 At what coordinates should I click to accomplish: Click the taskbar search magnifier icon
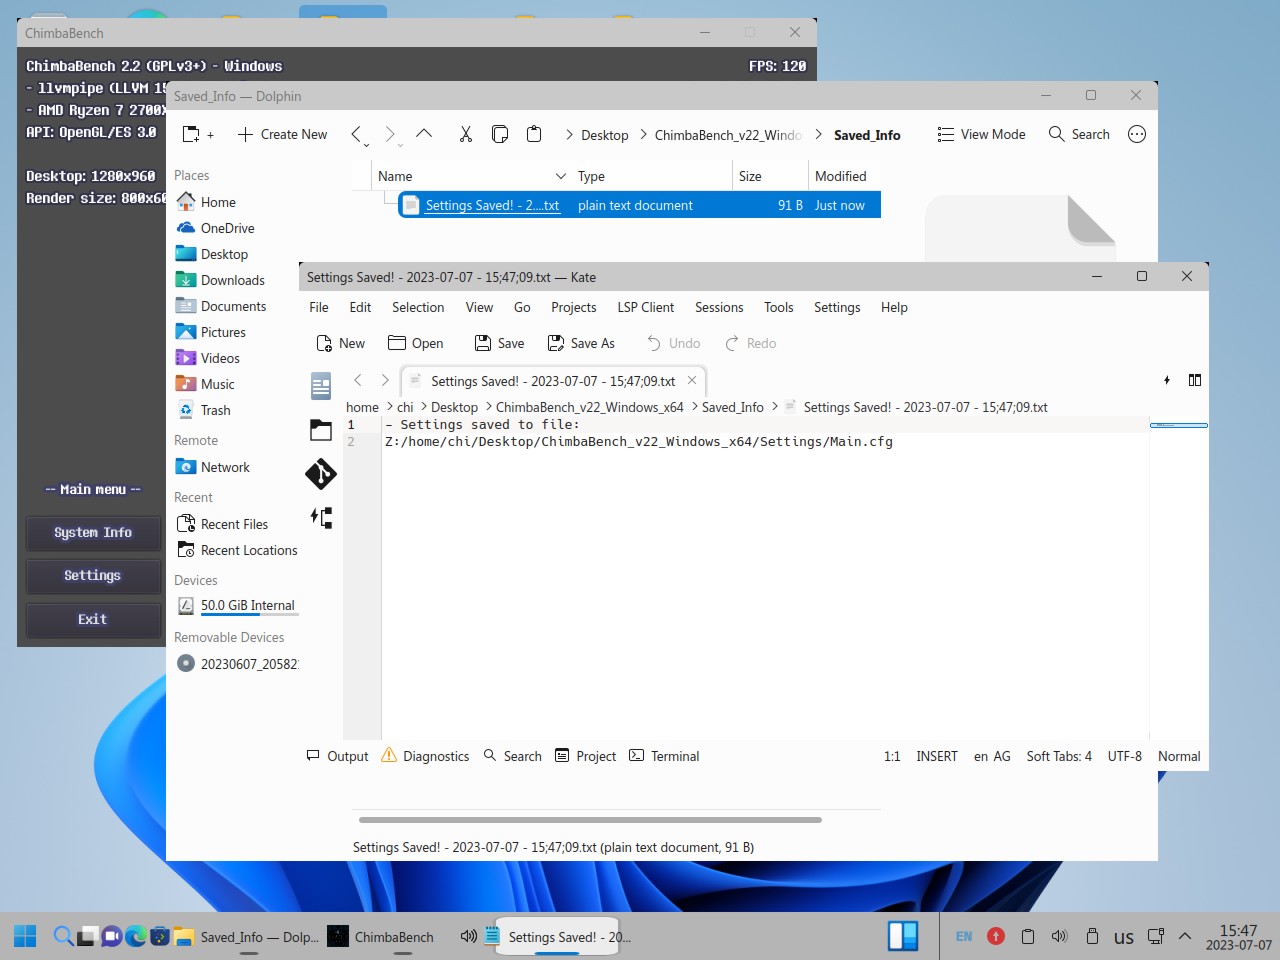(63, 936)
